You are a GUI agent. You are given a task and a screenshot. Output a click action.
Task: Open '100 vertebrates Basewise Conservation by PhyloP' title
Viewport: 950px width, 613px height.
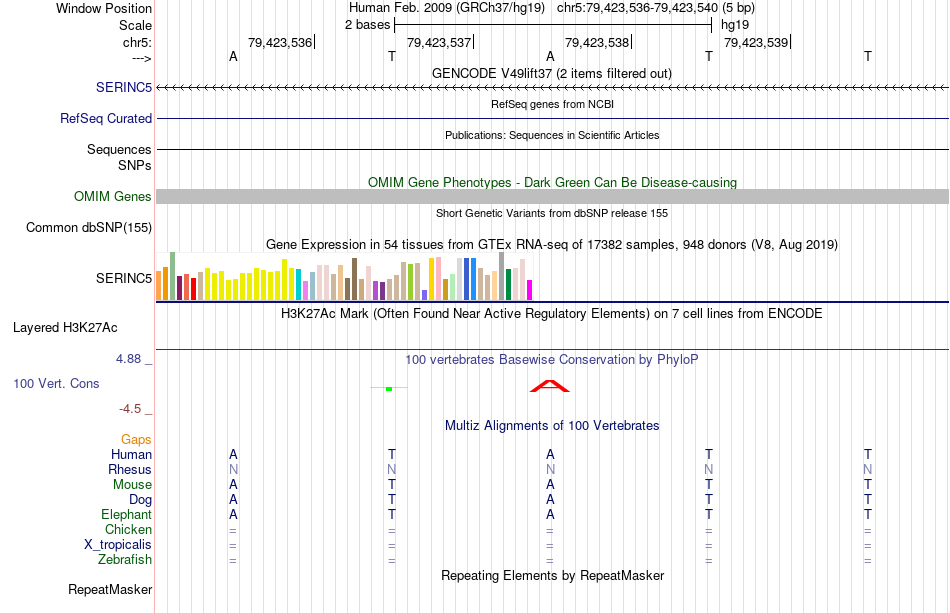pyautogui.click(x=552, y=360)
